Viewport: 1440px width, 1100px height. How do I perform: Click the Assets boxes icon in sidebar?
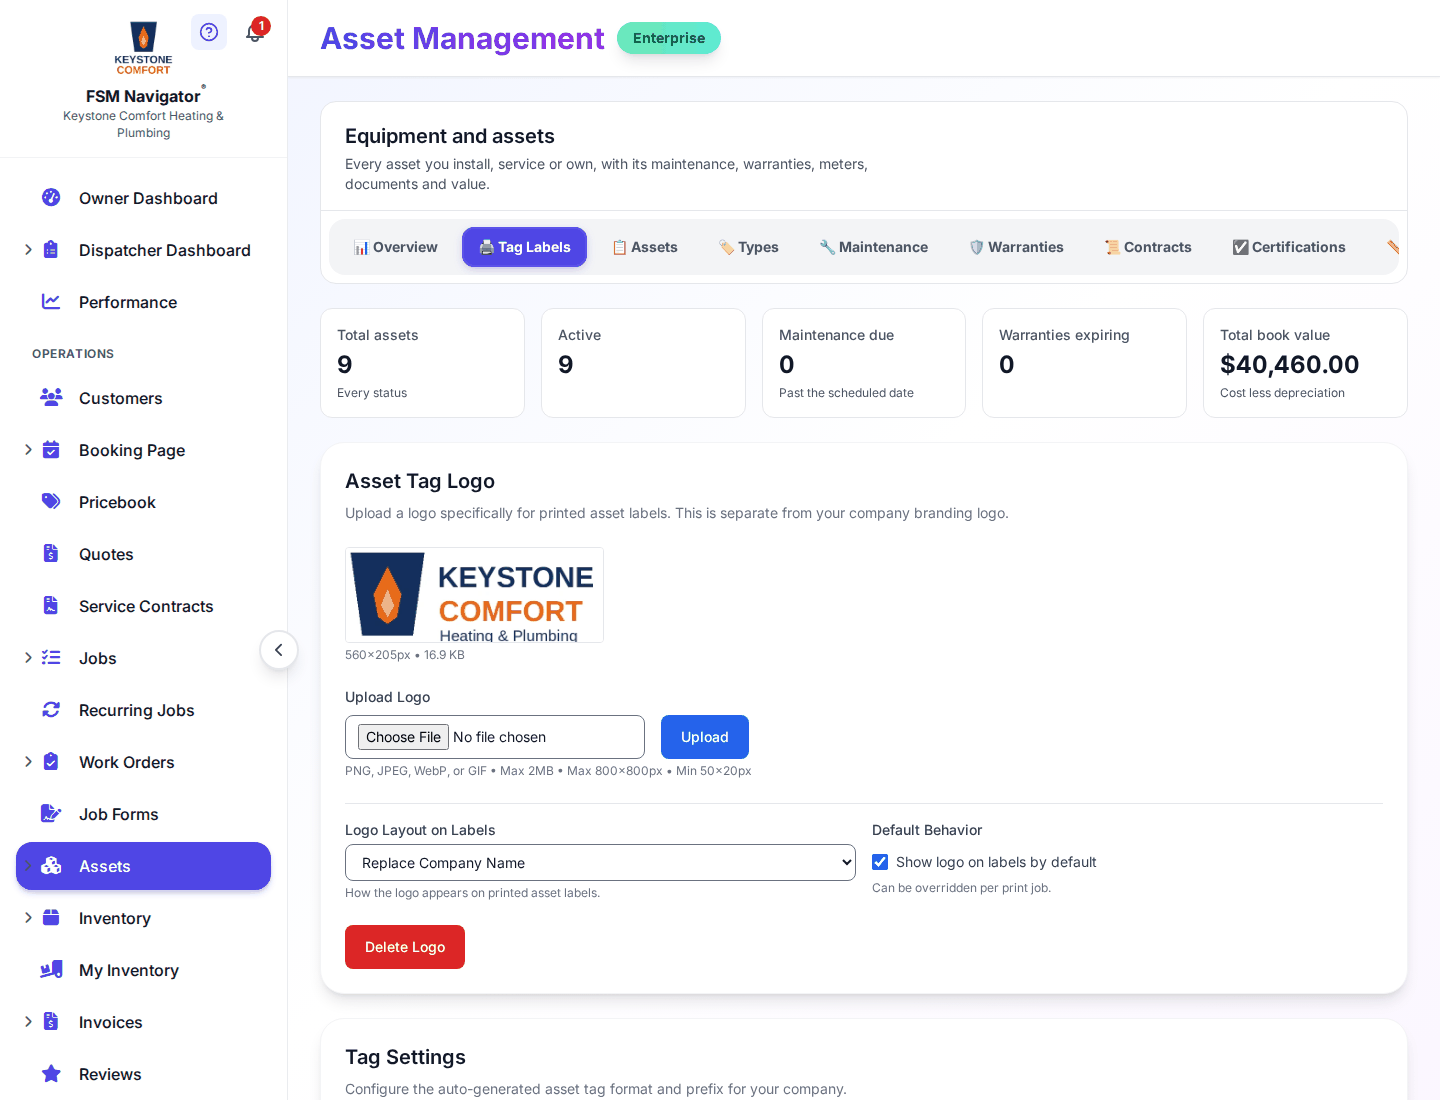pyautogui.click(x=51, y=866)
